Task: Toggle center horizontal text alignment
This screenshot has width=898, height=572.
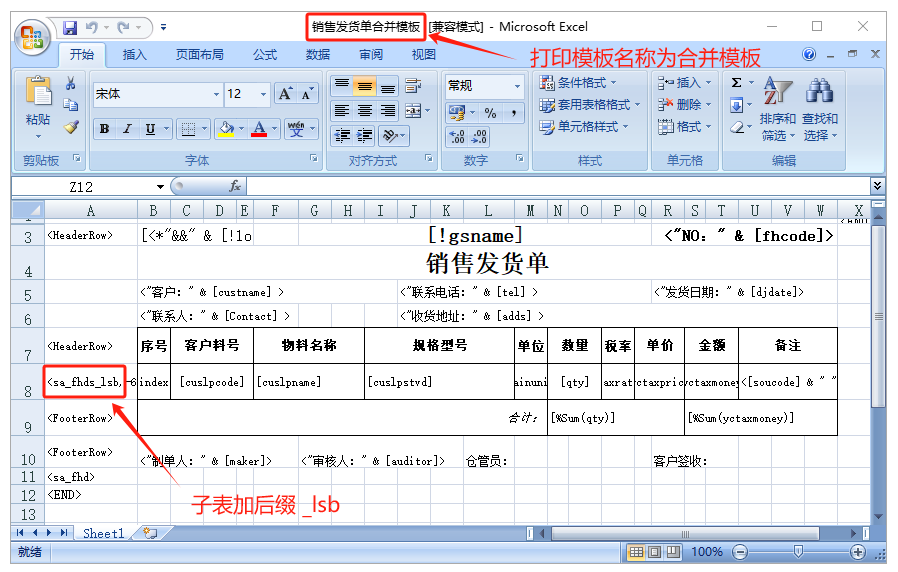Action: click(x=365, y=111)
